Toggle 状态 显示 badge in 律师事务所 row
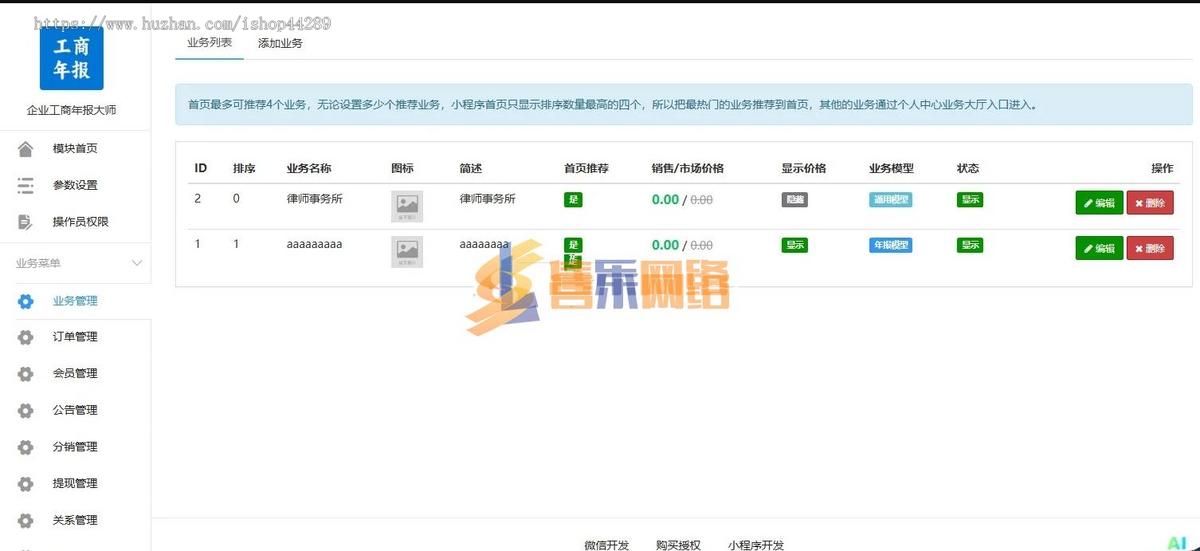This screenshot has width=1200, height=551. [x=969, y=200]
